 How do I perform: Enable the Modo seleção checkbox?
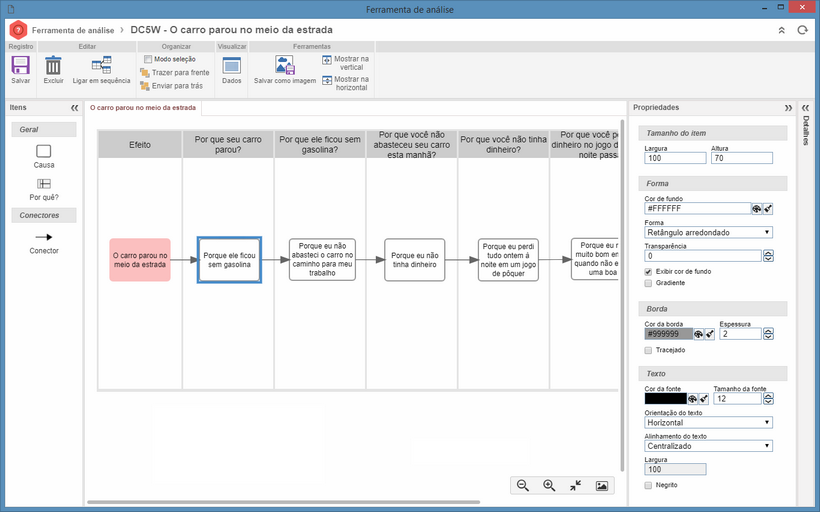[148, 59]
